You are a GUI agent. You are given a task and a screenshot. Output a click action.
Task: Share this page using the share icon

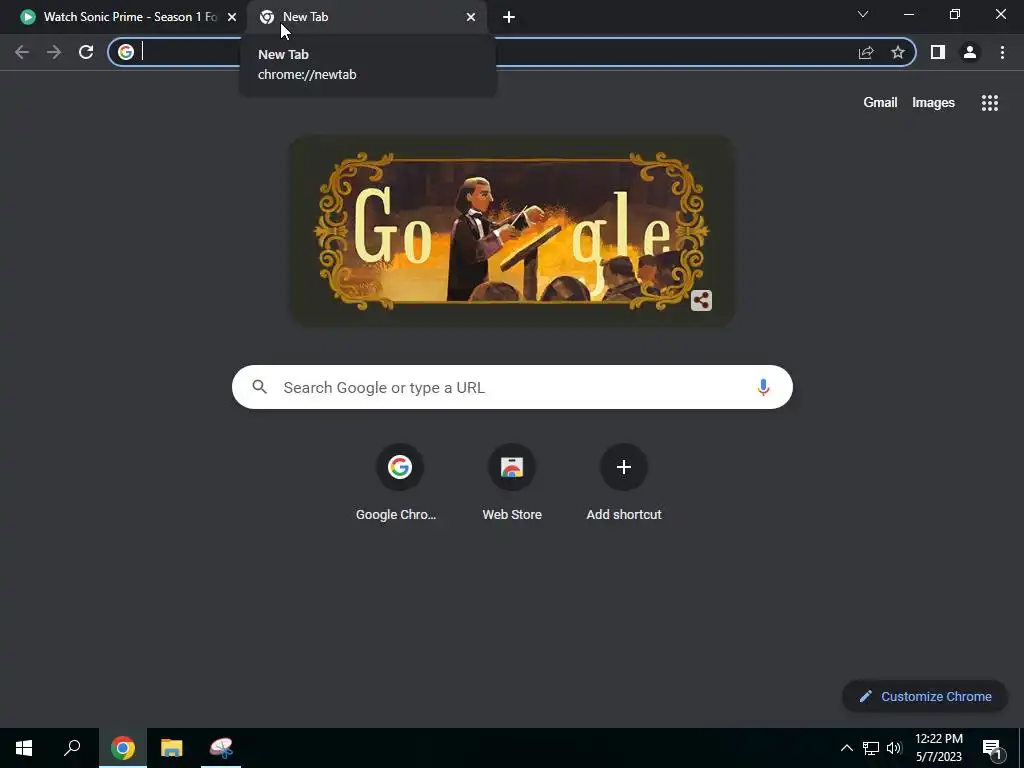coord(866,52)
